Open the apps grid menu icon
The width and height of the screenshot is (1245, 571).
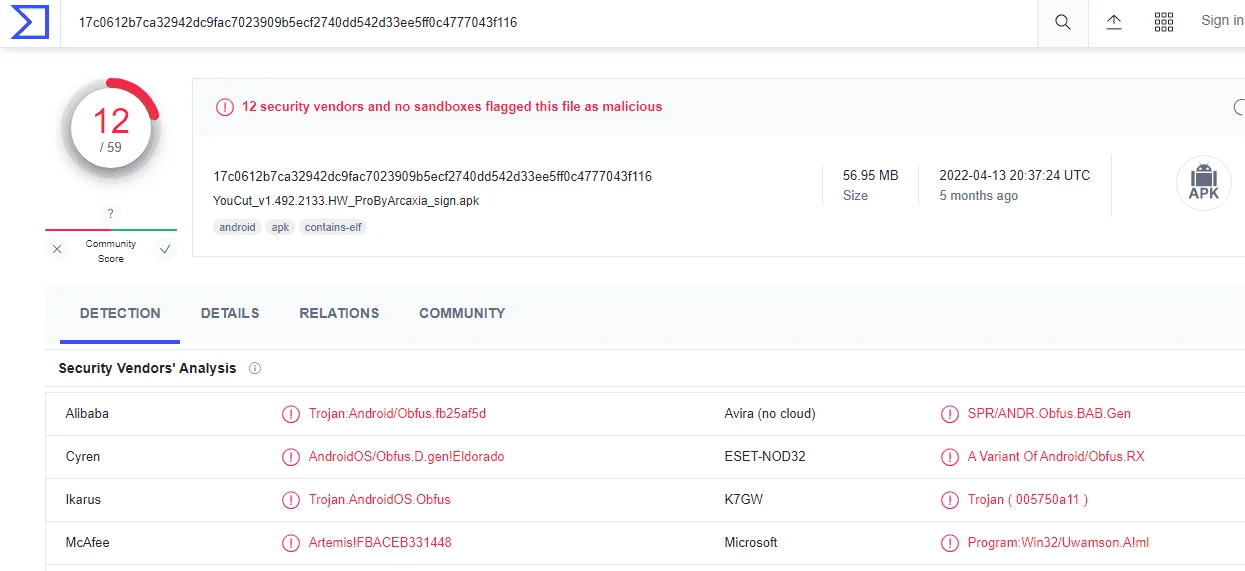point(1164,22)
